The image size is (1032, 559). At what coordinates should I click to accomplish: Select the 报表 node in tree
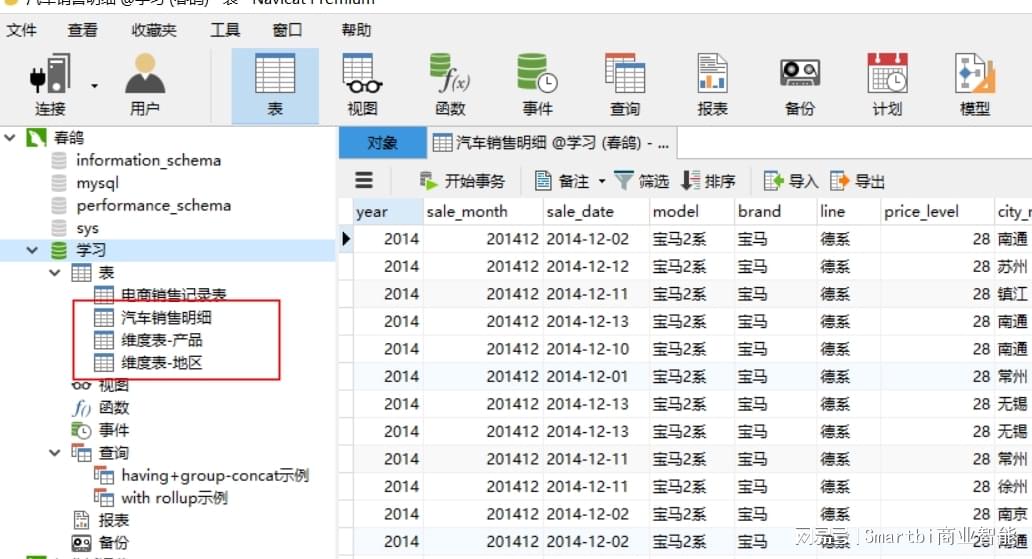pos(114,520)
